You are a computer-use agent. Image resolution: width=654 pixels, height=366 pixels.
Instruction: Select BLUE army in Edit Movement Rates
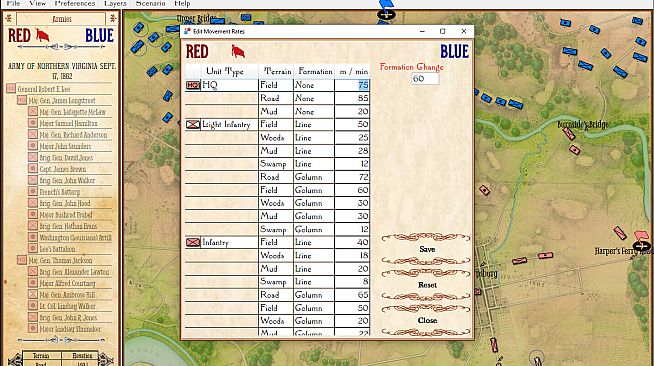pyautogui.click(x=454, y=52)
